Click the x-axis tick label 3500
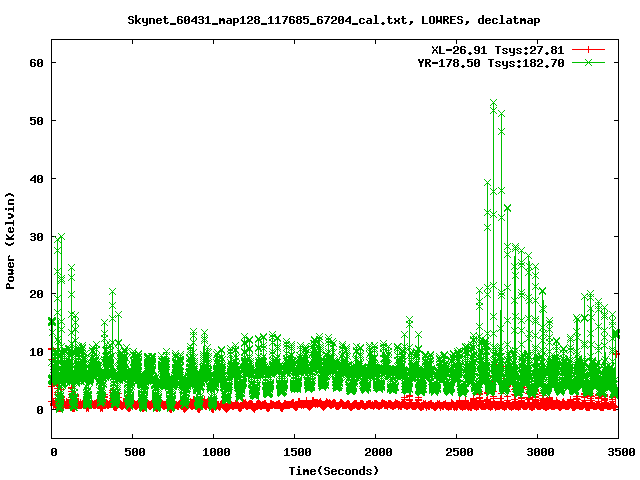 click(621, 452)
